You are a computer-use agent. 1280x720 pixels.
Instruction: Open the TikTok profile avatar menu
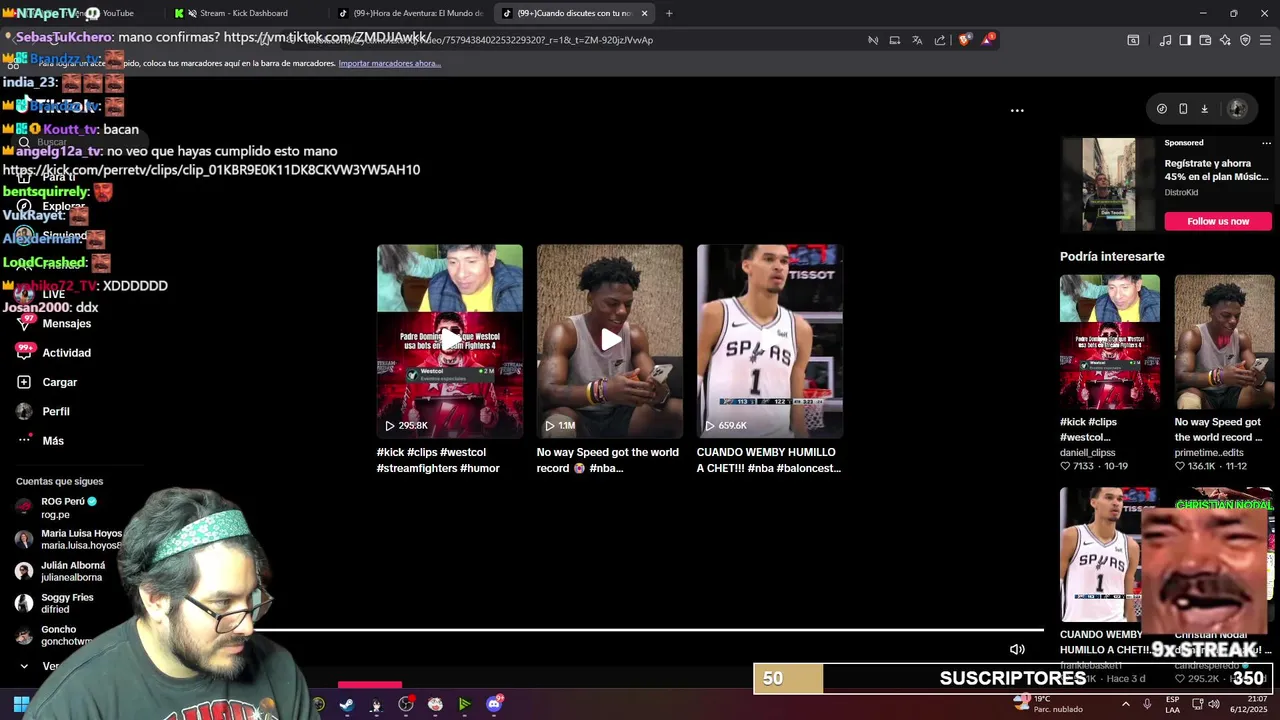1237,109
